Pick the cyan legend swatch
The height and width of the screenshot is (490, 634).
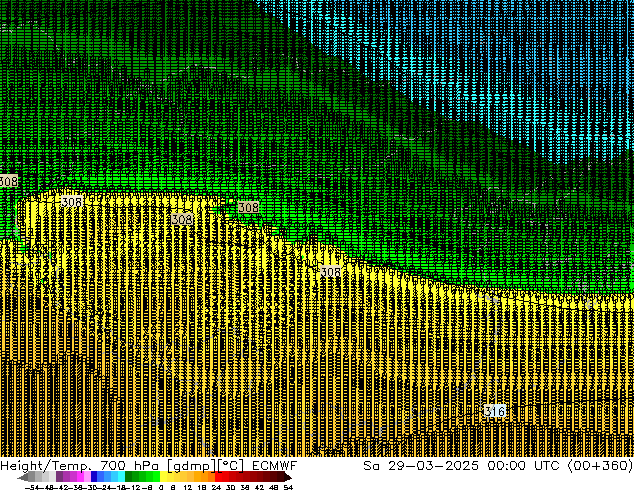[121, 476]
